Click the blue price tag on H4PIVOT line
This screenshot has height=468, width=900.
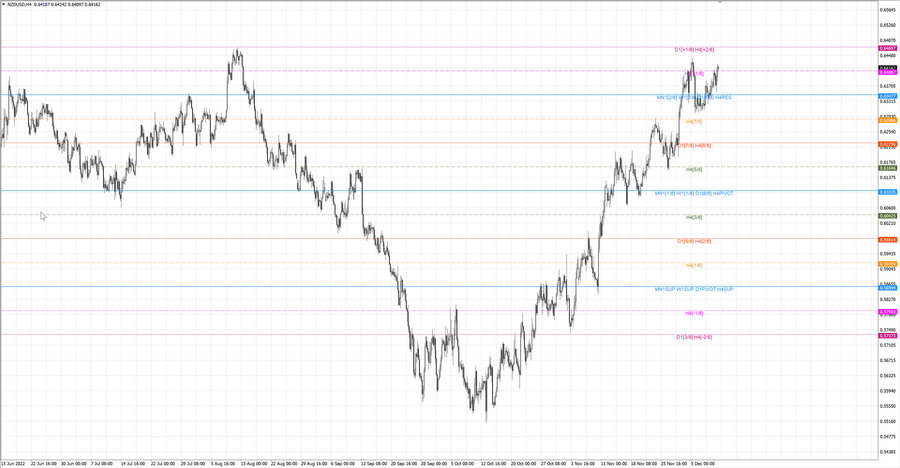(x=887, y=192)
